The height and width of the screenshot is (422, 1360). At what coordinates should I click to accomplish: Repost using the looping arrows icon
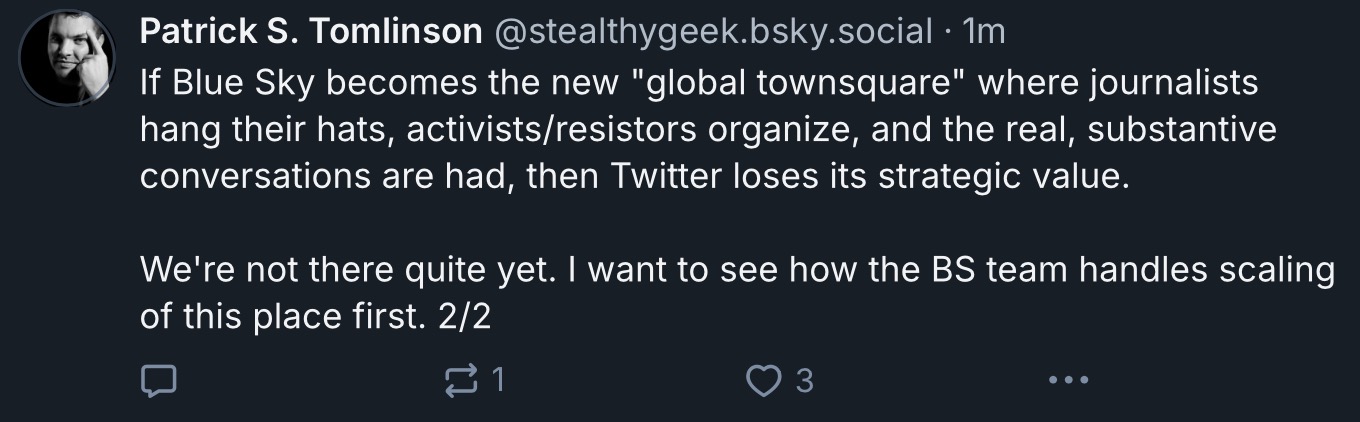point(462,380)
